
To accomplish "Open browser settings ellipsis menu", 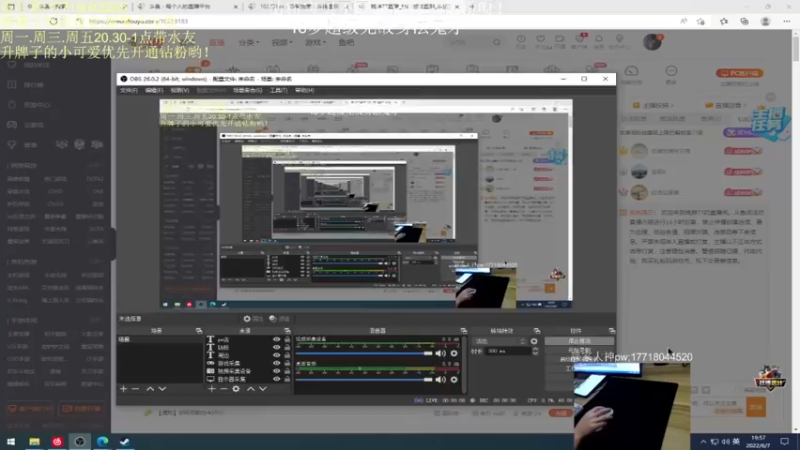I will tap(787, 21).
